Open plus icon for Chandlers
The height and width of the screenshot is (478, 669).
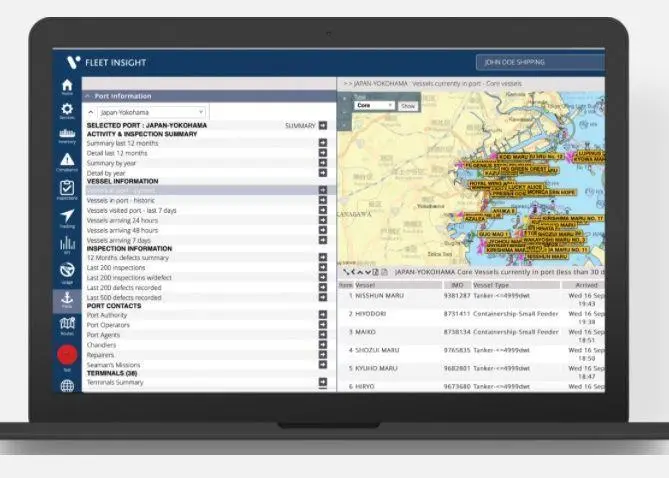click(323, 344)
